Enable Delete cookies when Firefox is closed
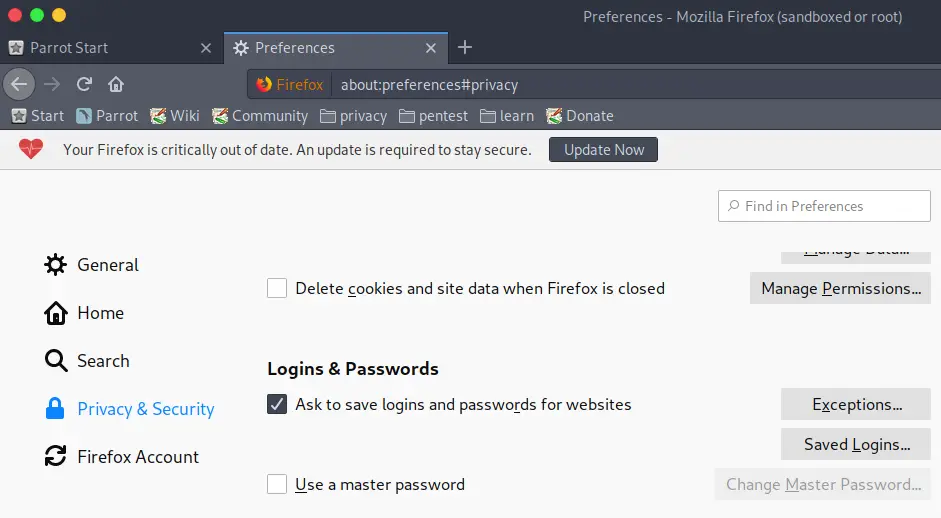This screenshot has height=518, width=941. pyautogui.click(x=277, y=288)
